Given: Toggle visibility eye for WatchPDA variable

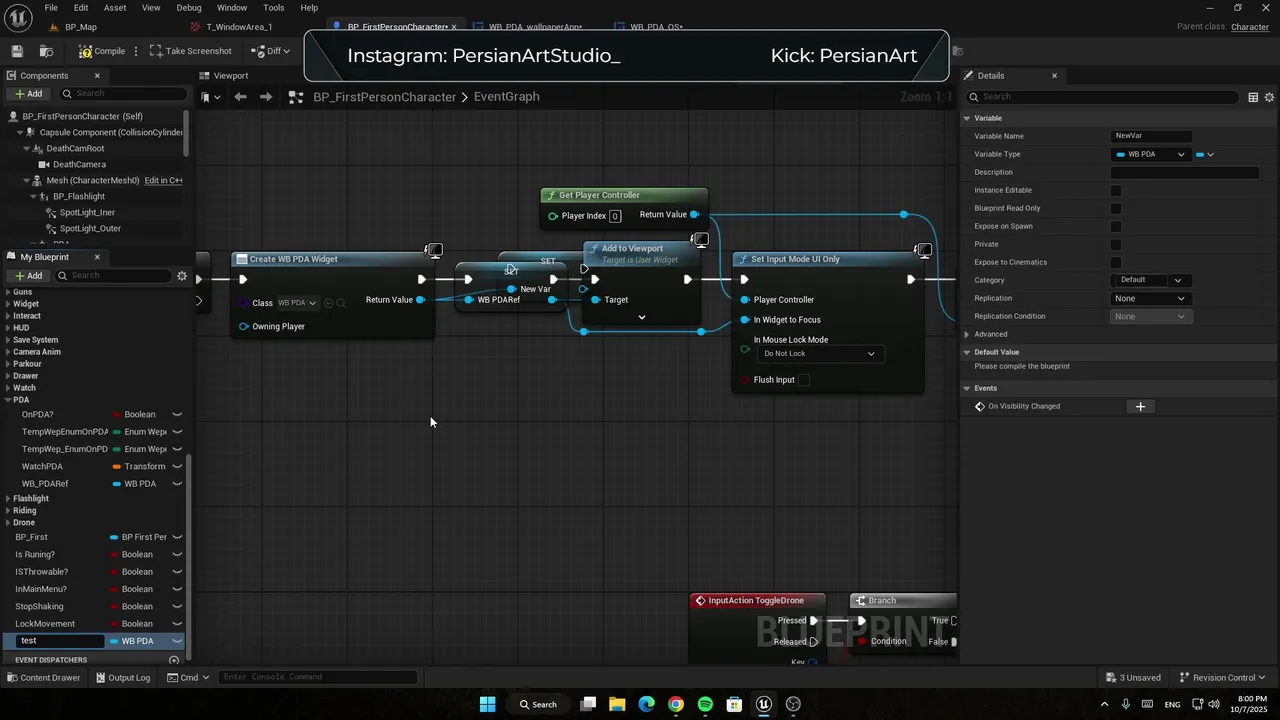Looking at the screenshot, I should click(x=177, y=466).
